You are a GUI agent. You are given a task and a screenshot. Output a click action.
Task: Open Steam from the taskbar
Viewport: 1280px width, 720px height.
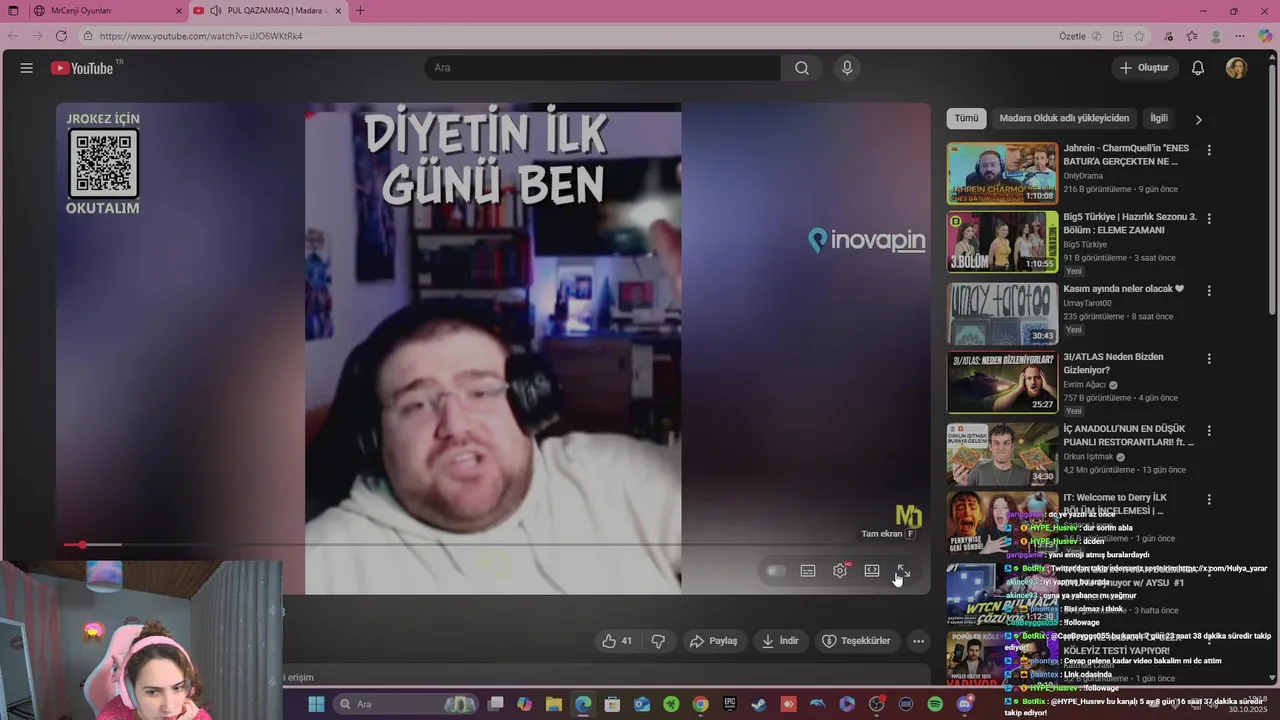point(759,704)
